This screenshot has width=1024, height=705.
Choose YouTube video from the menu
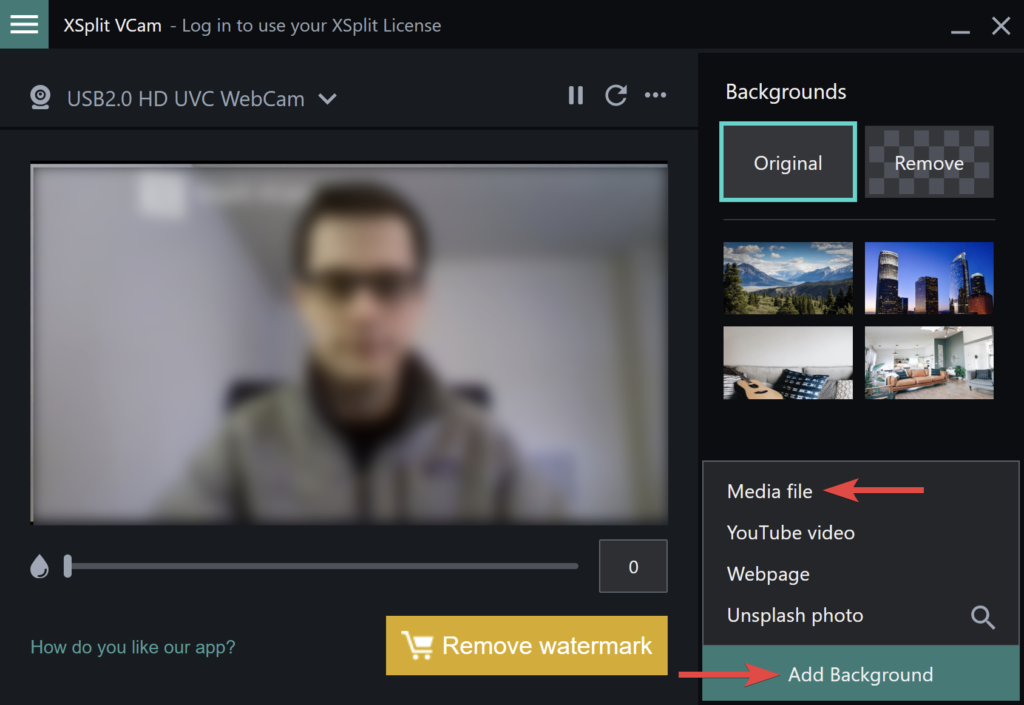pyautogui.click(x=790, y=533)
